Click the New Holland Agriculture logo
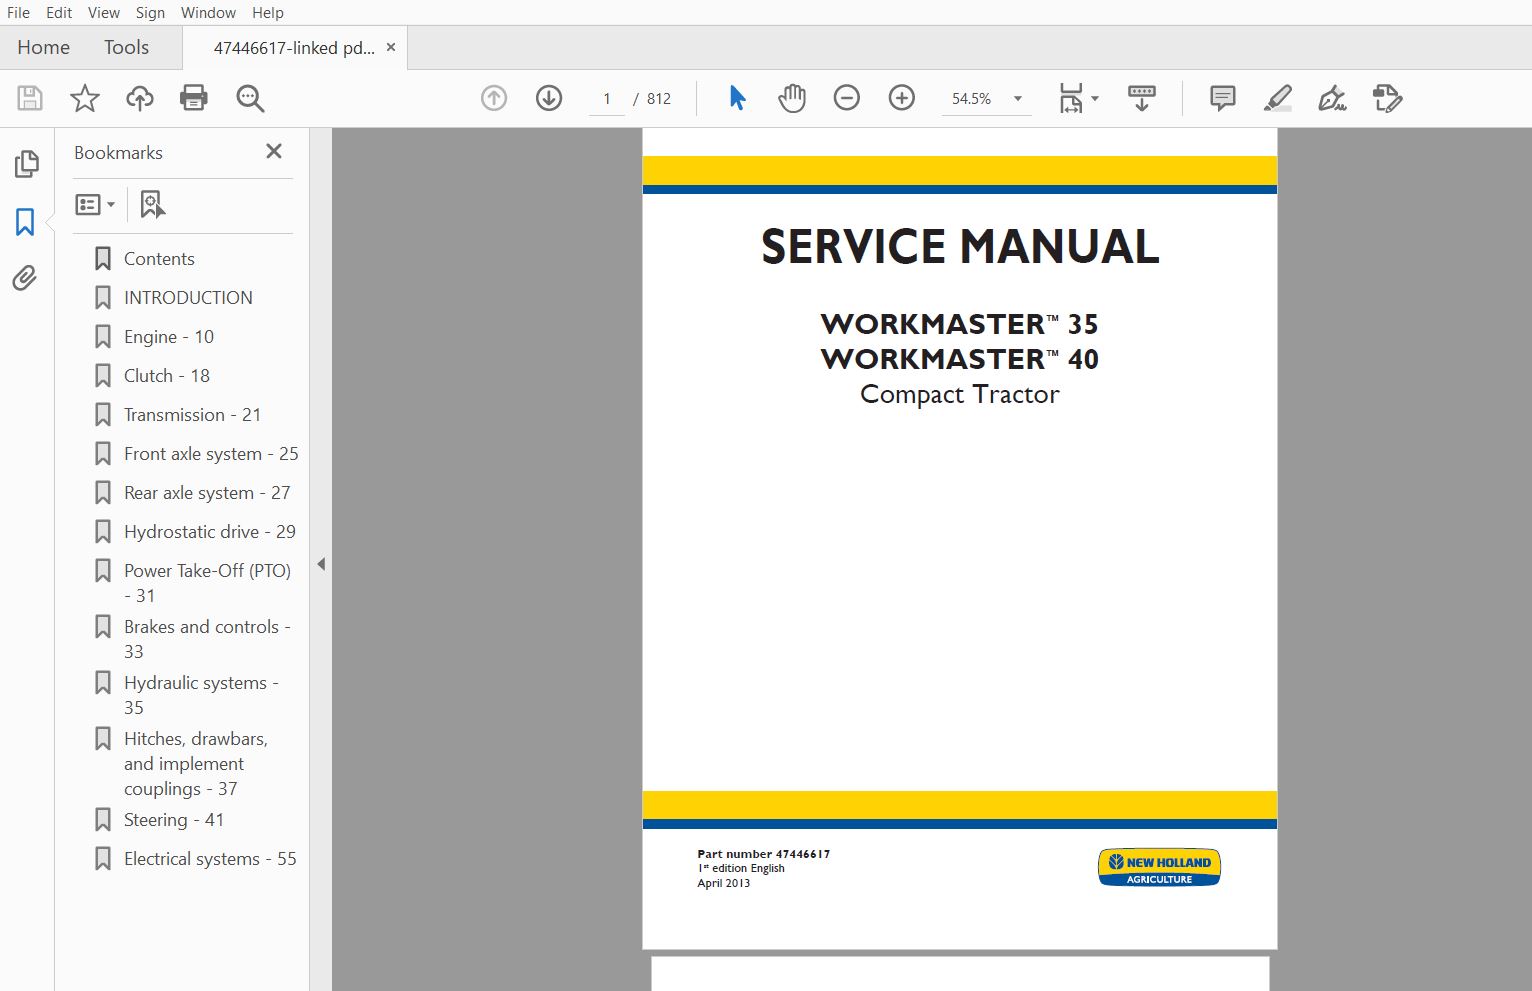 click(1159, 867)
